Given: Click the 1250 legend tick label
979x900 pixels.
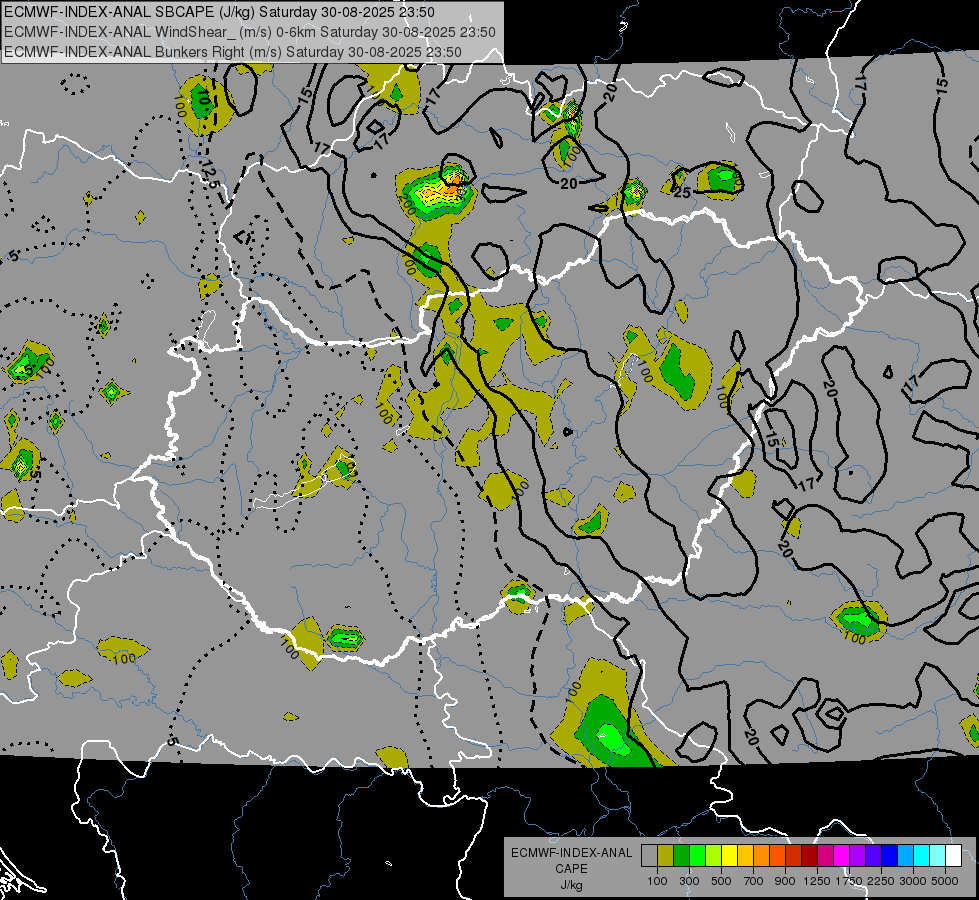Looking at the screenshot, I should (x=817, y=881).
